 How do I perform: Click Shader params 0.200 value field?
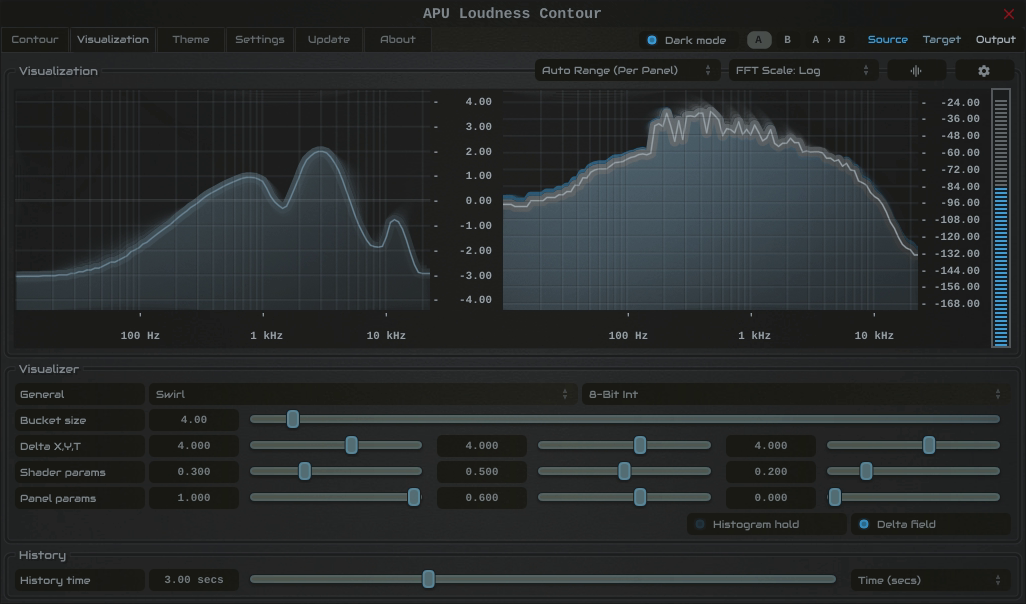771,472
